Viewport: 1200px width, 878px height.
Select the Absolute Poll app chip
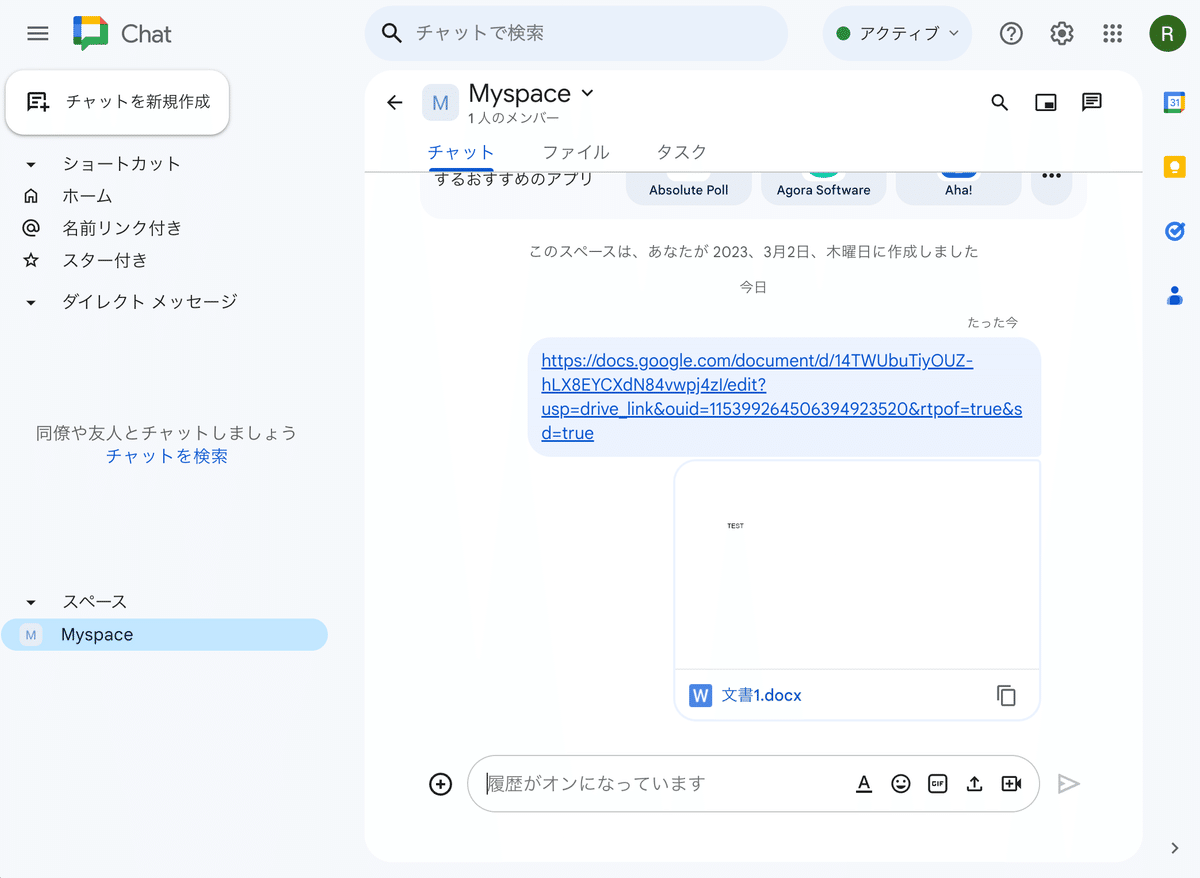point(689,187)
